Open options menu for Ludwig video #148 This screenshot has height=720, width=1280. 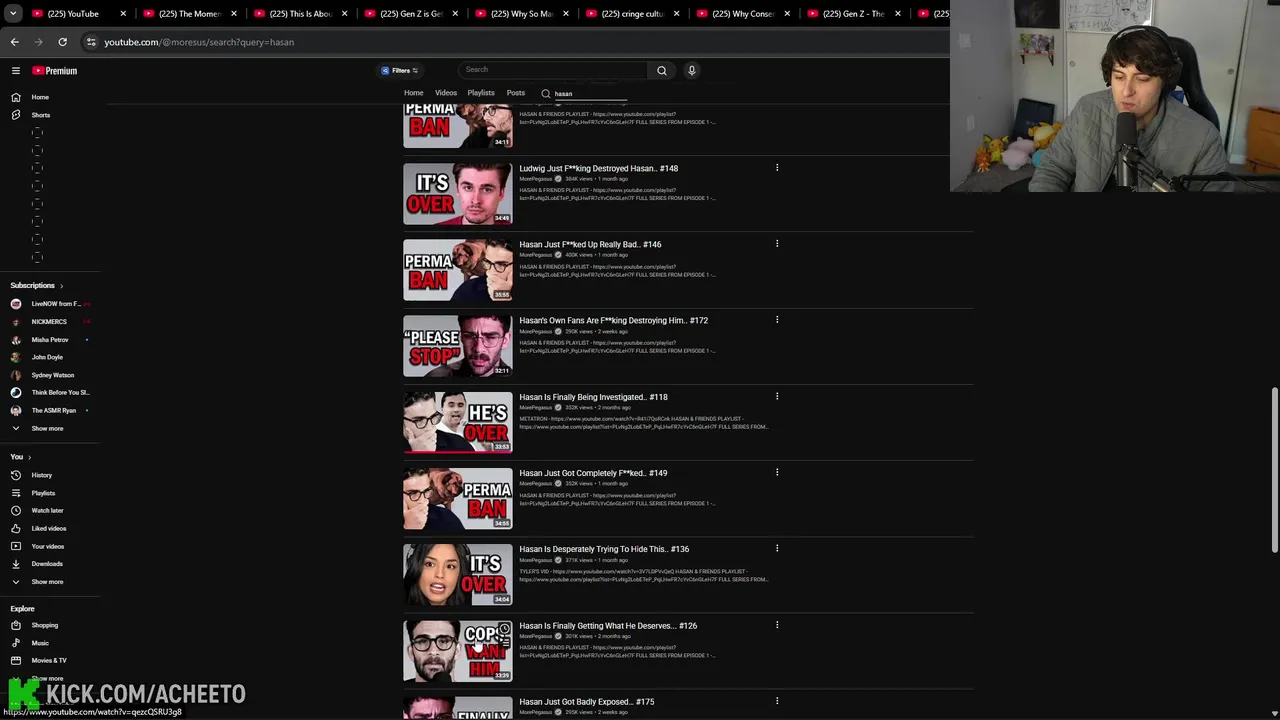tap(777, 168)
